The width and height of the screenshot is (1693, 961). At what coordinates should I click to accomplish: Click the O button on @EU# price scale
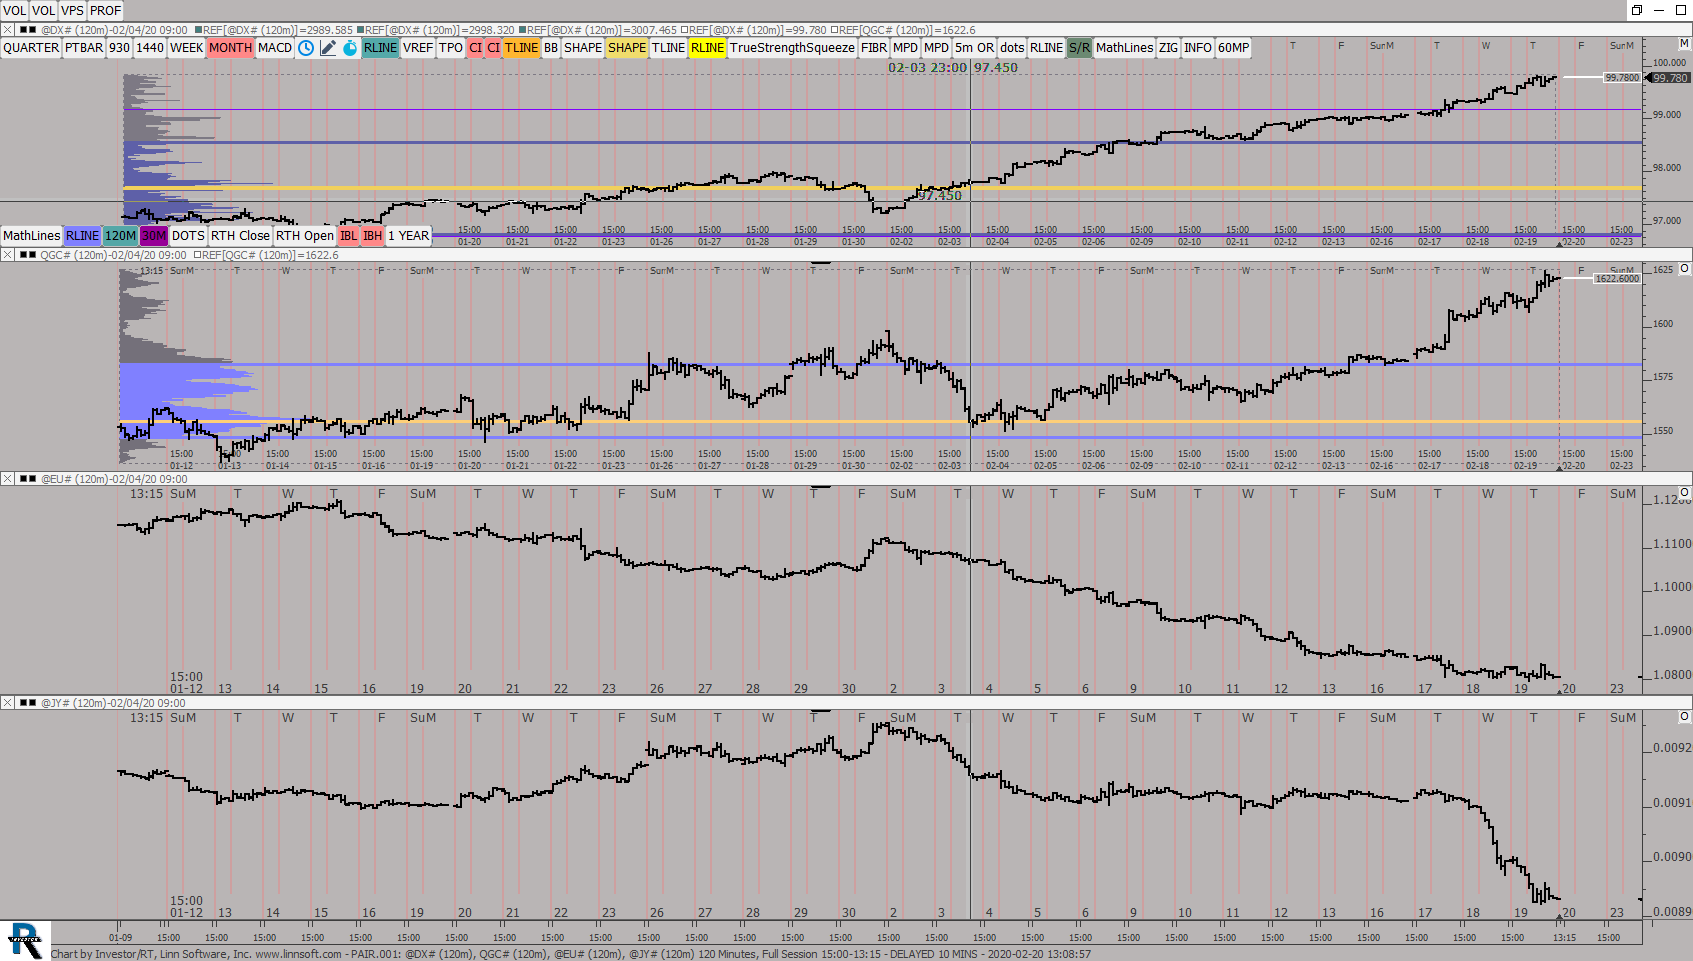1684,492
